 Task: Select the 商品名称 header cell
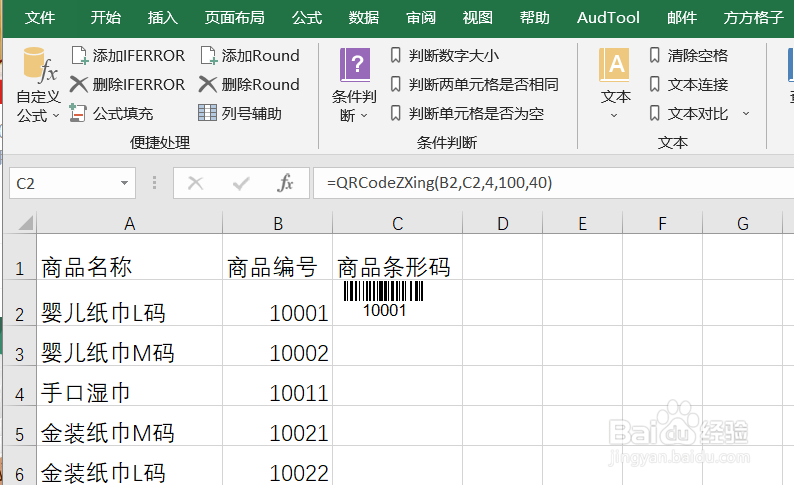tap(130, 257)
